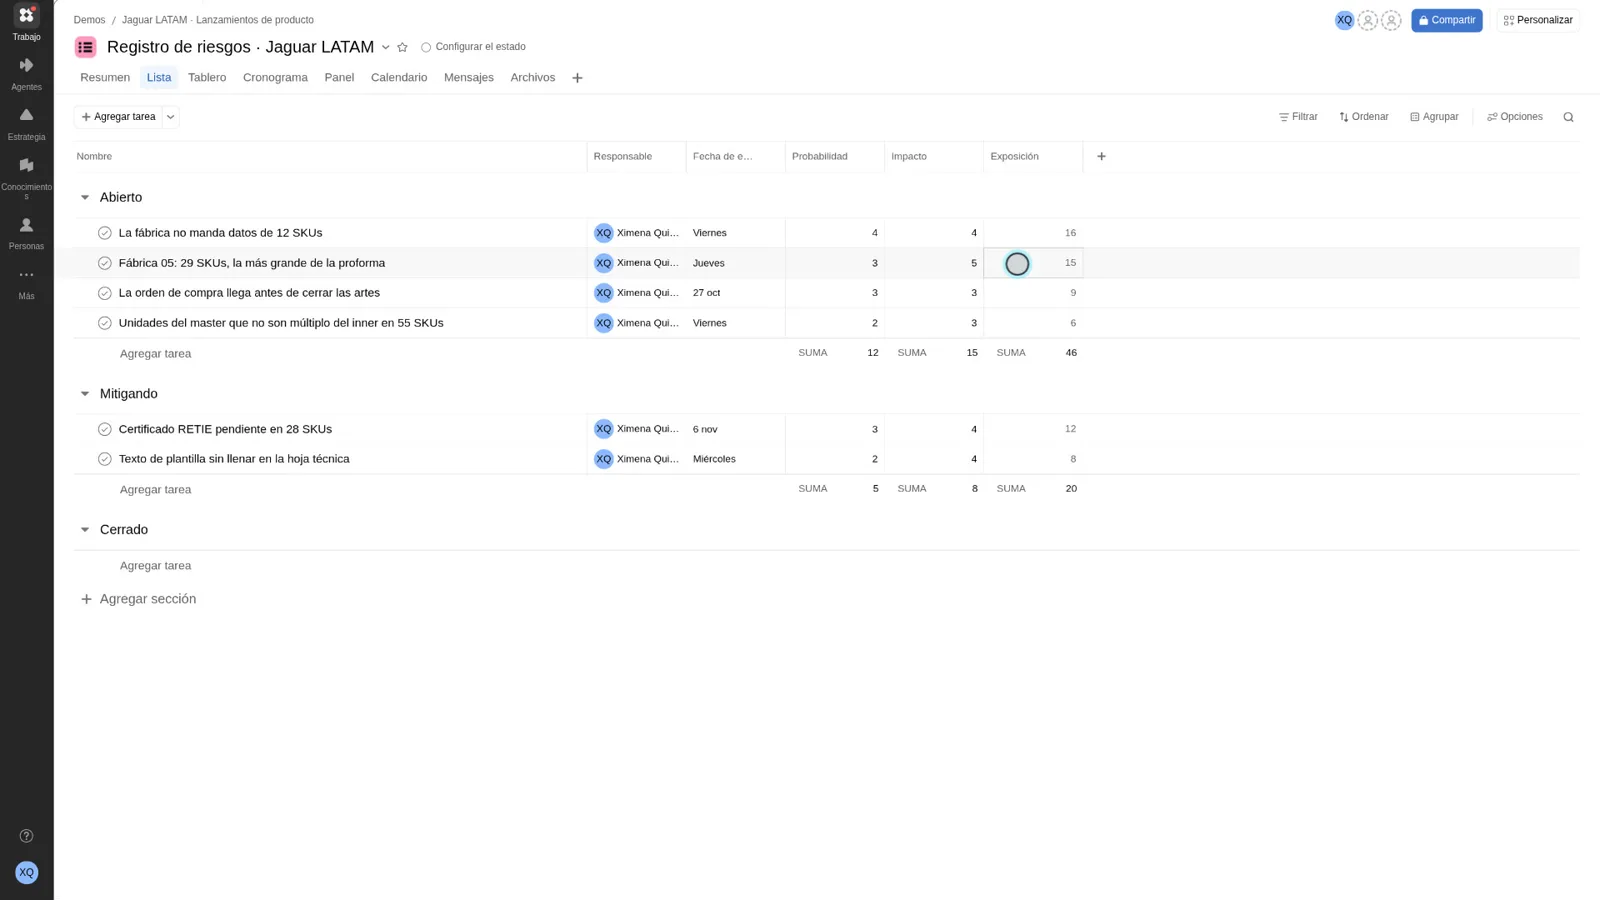Star the project as favorite
Screen dimensions: 1600x900
pyautogui.click(x=402, y=47)
